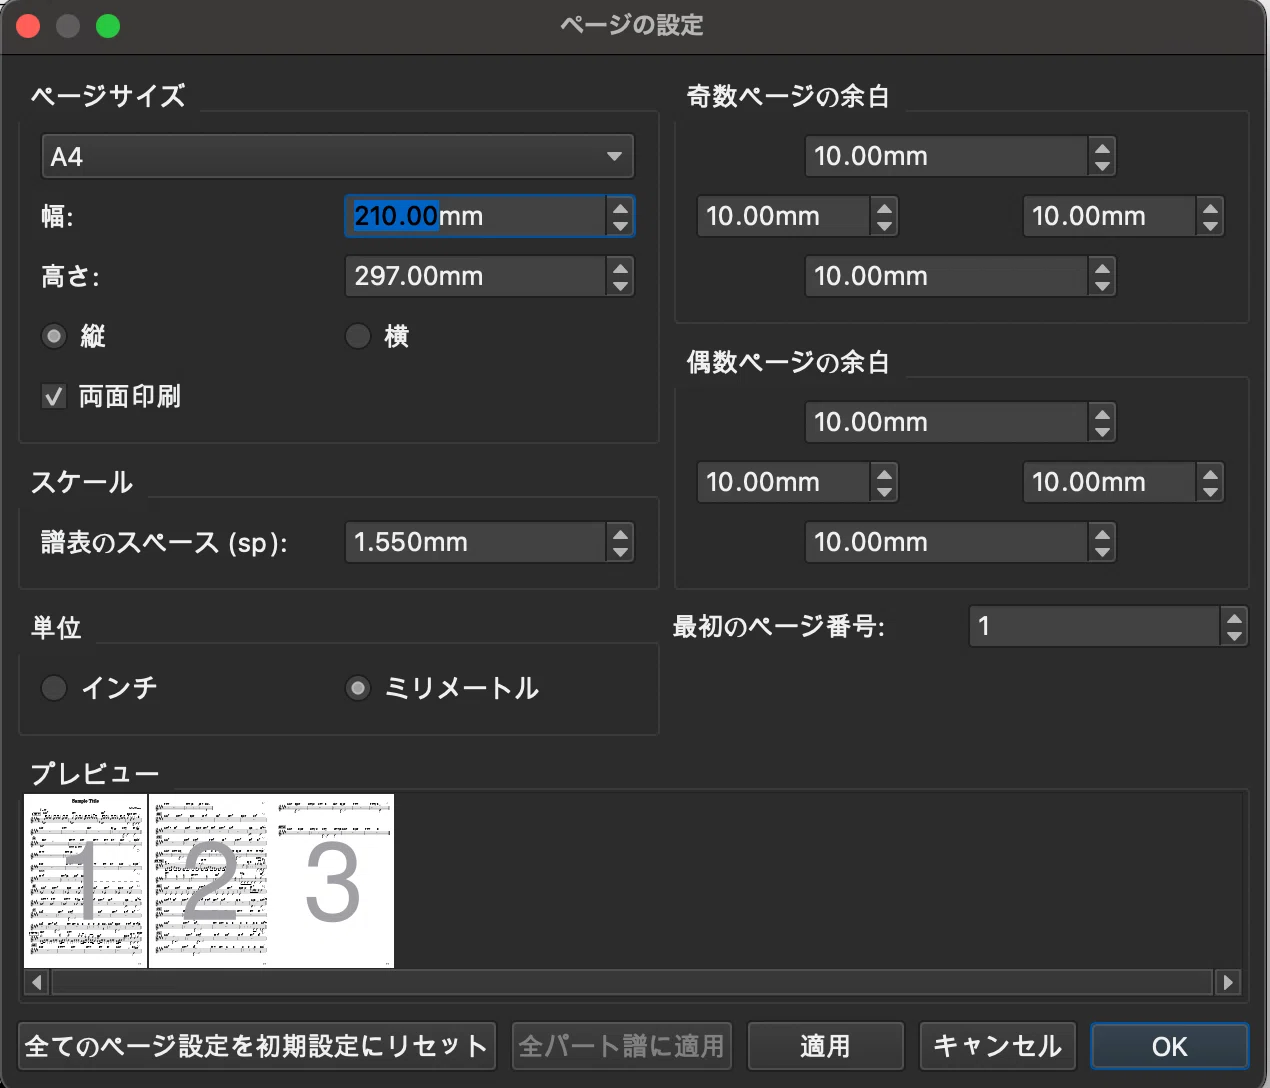This screenshot has width=1270, height=1088.
Task: Decrease 最初のページ番号 with down arrow
Action: (x=1234, y=636)
